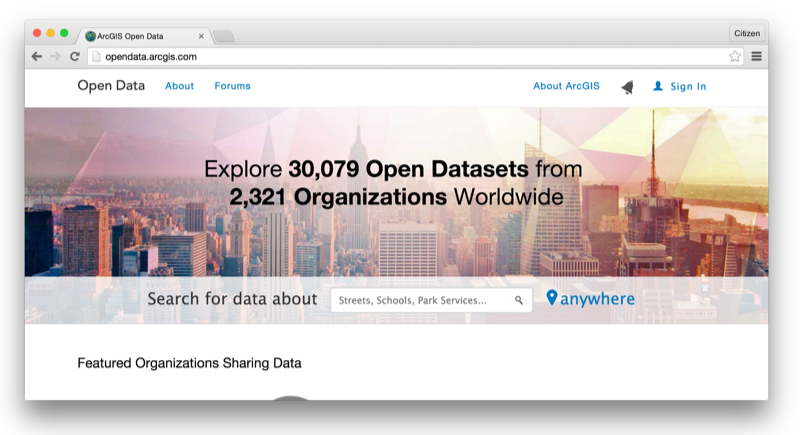Click the megaphone announcements icon
Image resolution: width=800 pixels, height=435 pixels.
coord(628,87)
